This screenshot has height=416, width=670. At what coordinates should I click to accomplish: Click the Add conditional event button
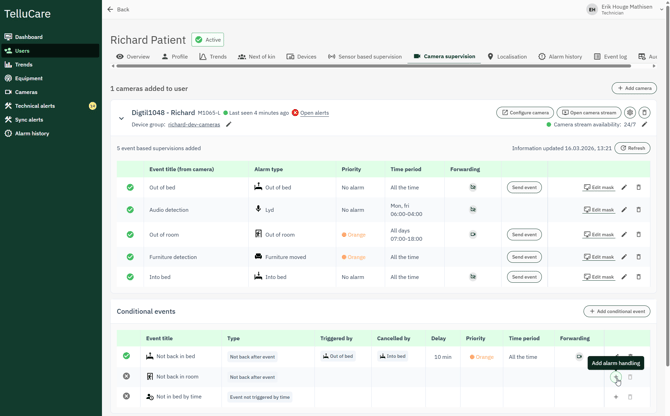pos(617,311)
